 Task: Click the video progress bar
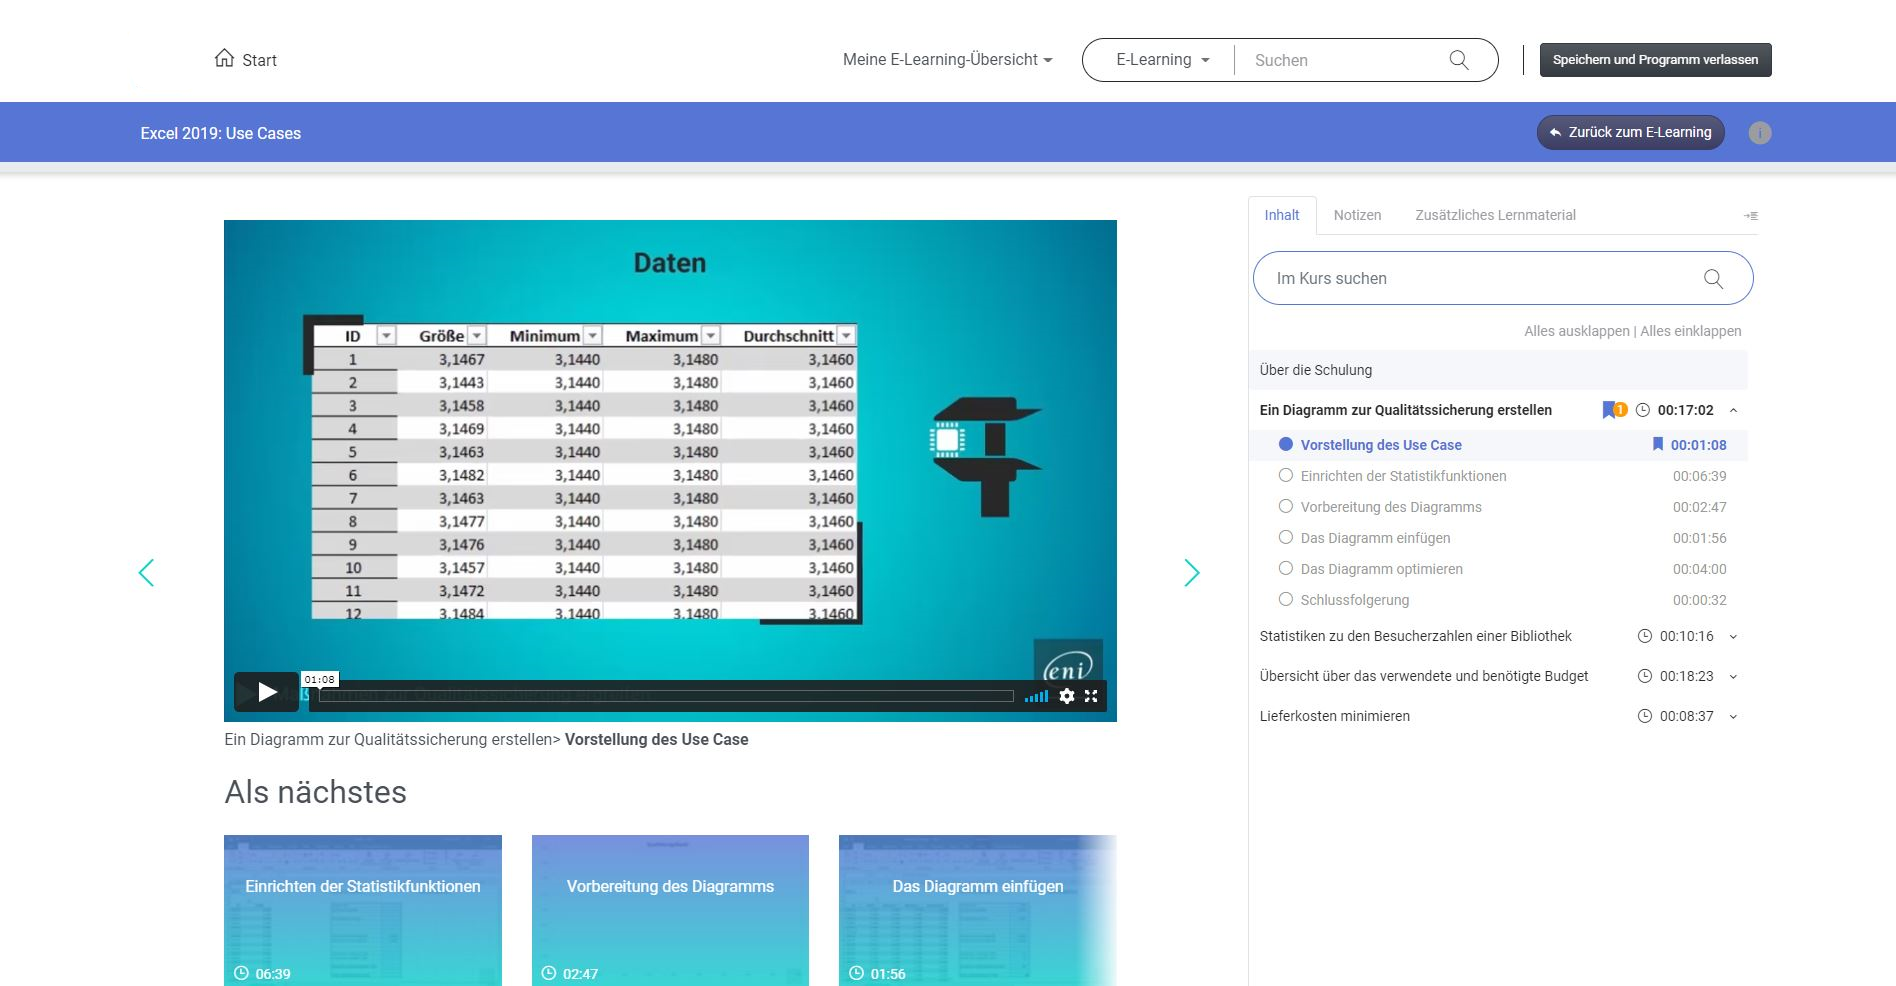(x=666, y=696)
